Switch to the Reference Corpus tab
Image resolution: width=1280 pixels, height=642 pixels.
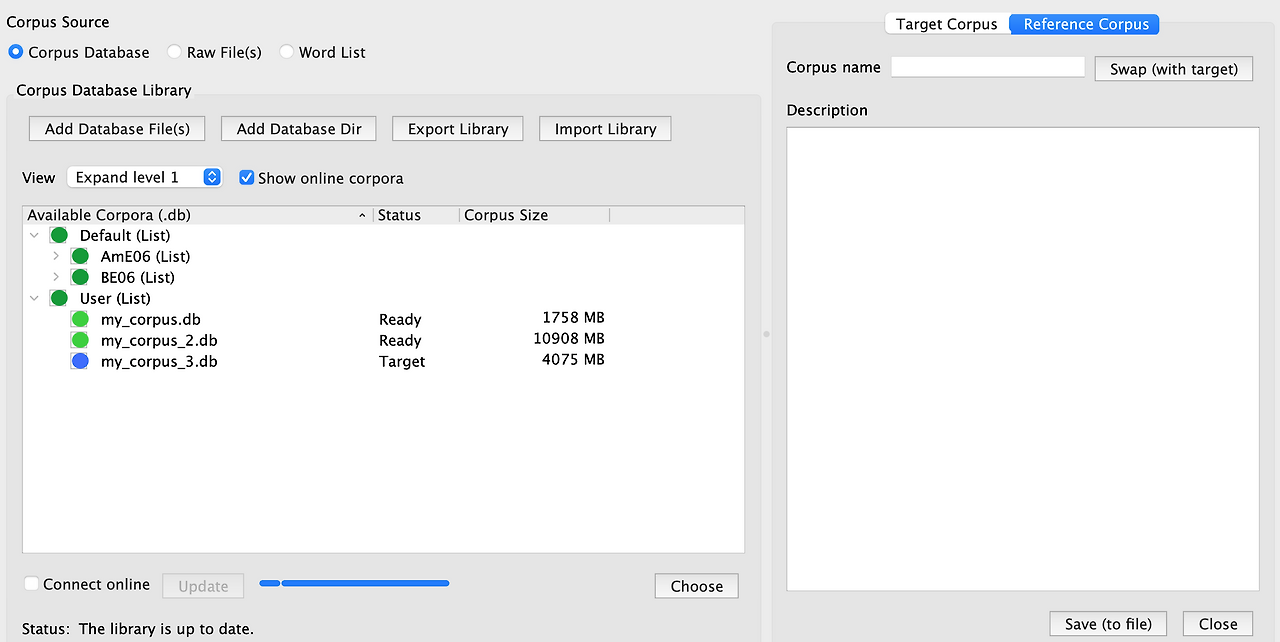(1086, 24)
